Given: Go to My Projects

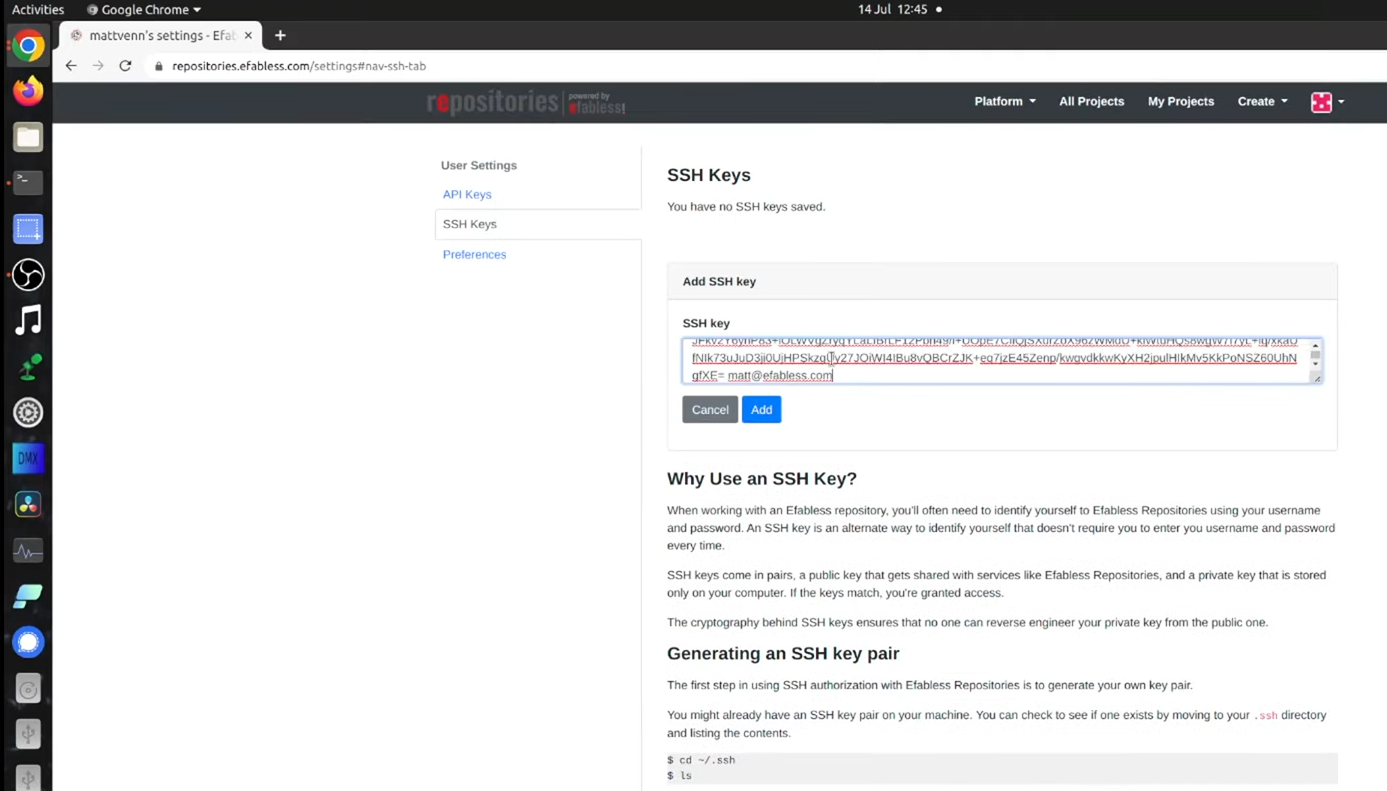Looking at the screenshot, I should pyautogui.click(x=1181, y=101).
